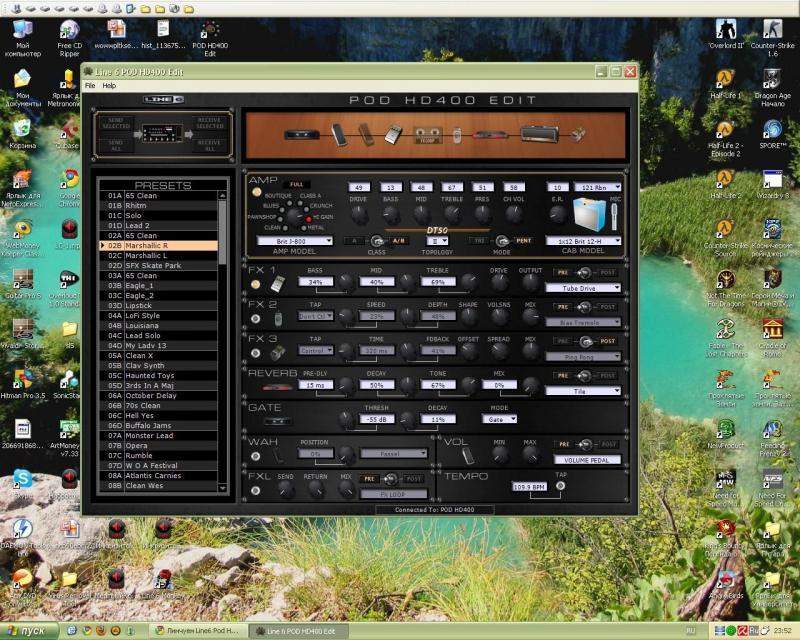Open the File menu
This screenshot has height=640, width=800.
[x=90, y=86]
